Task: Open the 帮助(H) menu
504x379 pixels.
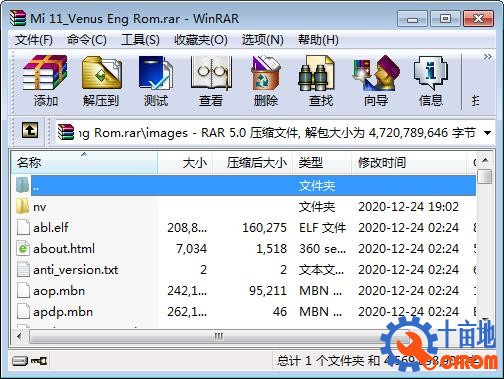Action: 318,40
